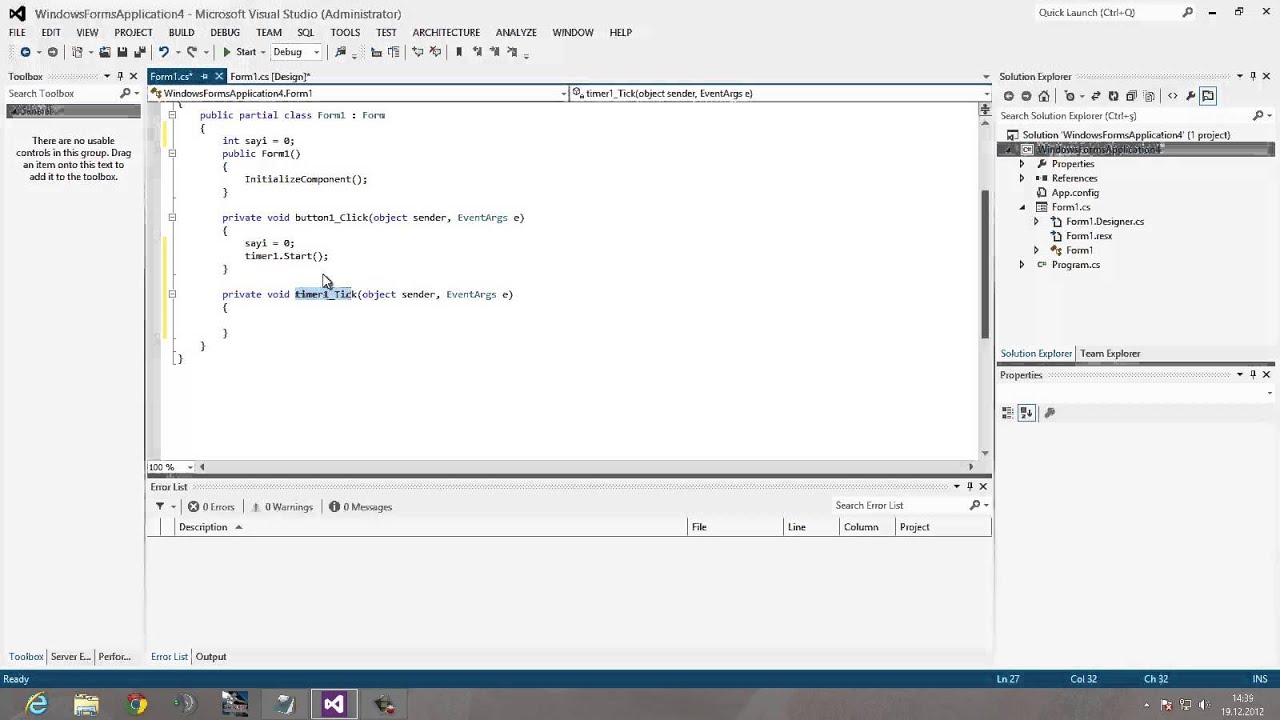Click the Open File toolbar icon
The width and height of the screenshot is (1280, 720).
(x=105, y=52)
